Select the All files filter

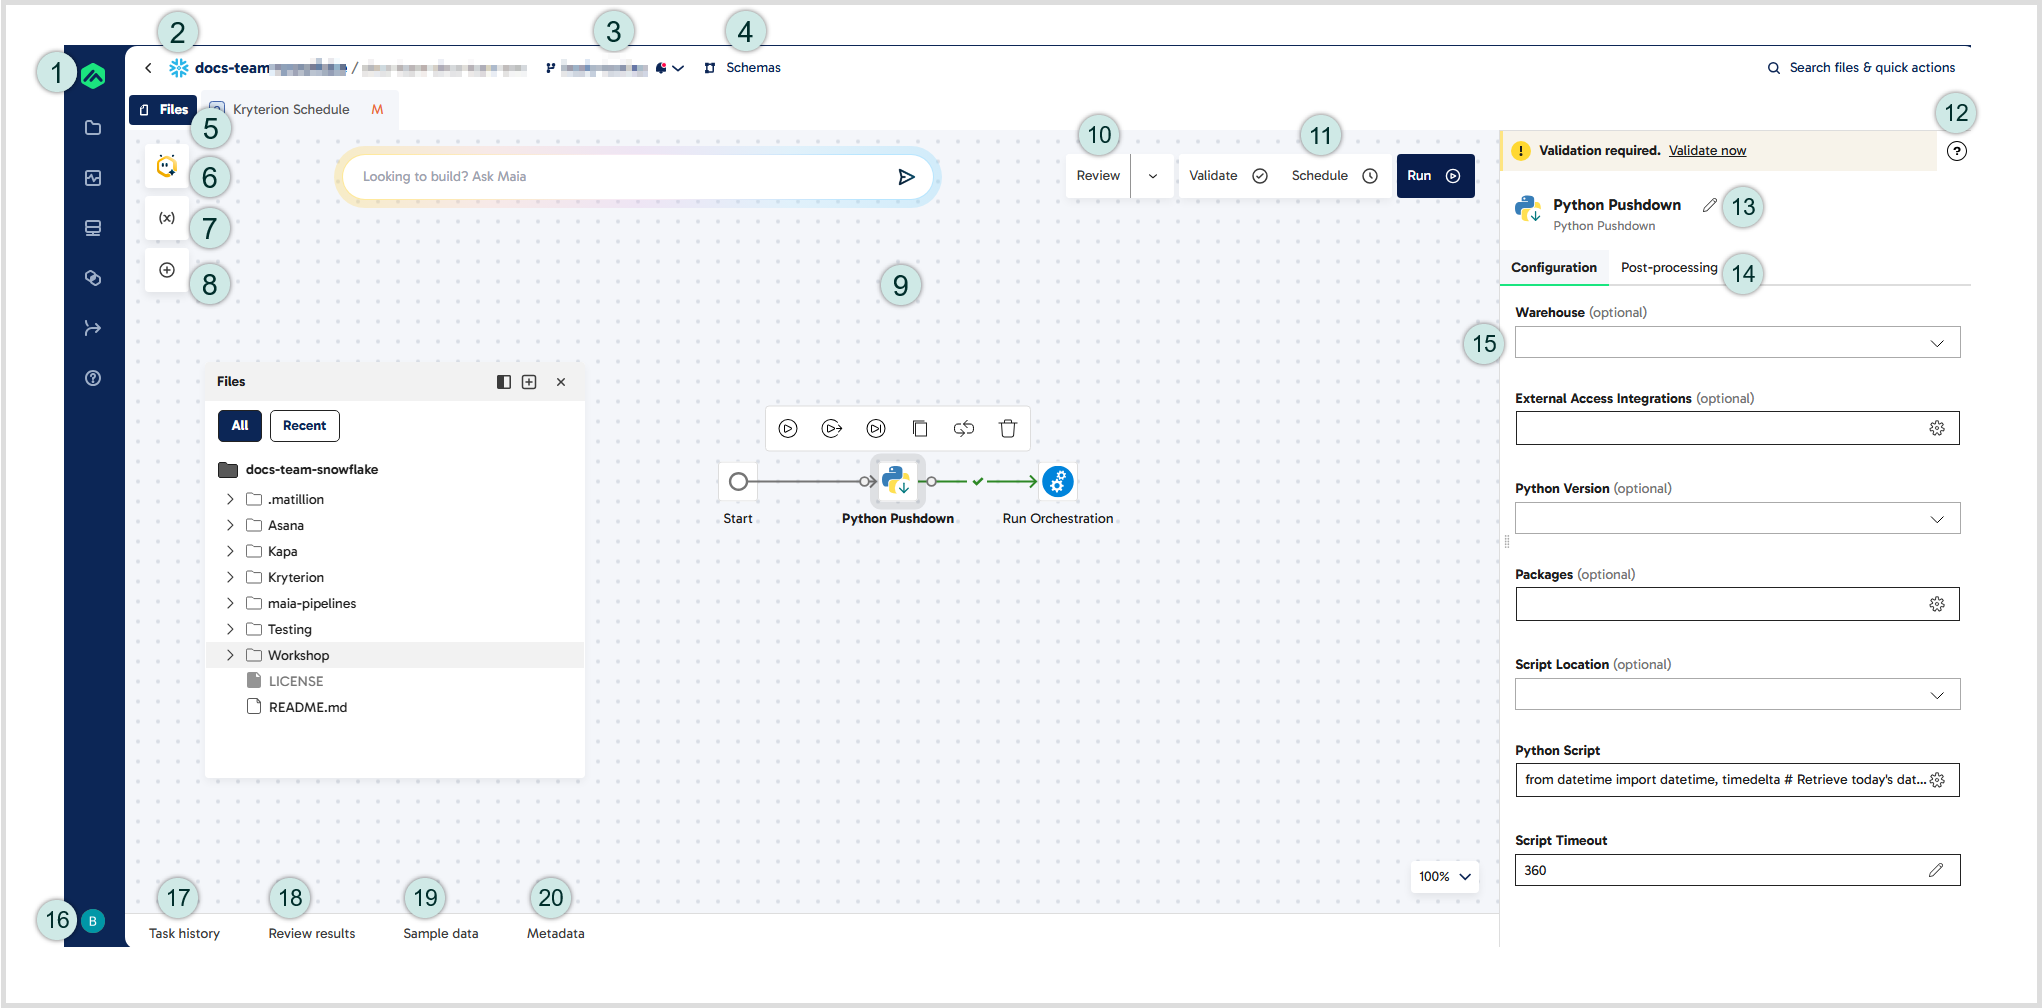click(x=240, y=426)
